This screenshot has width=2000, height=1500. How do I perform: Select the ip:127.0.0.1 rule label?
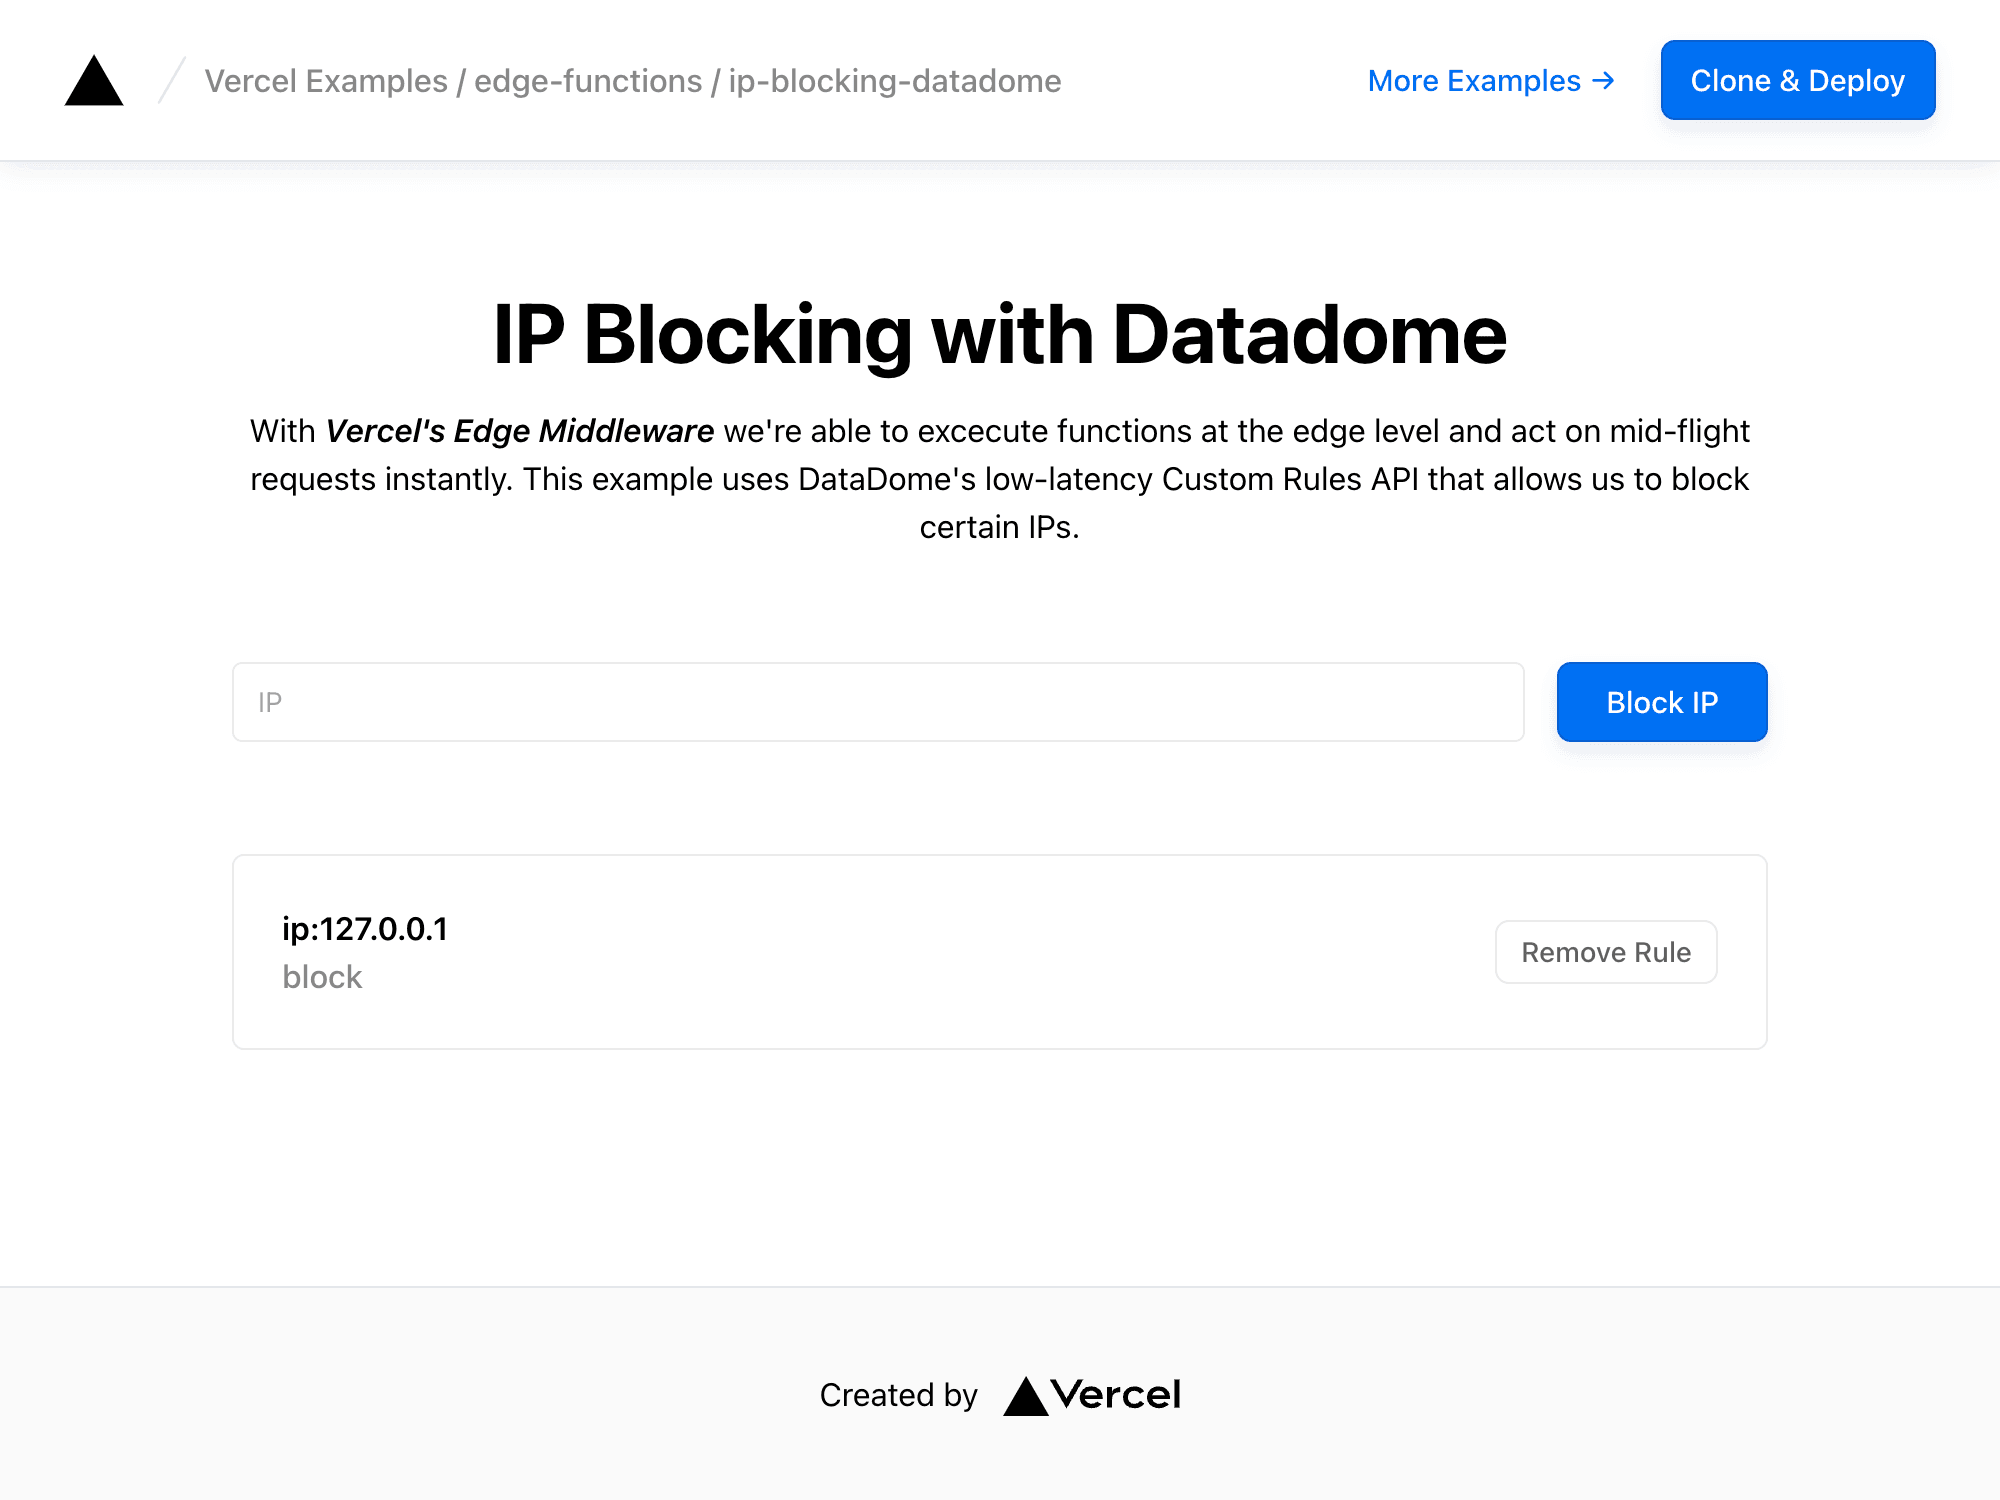coord(365,929)
